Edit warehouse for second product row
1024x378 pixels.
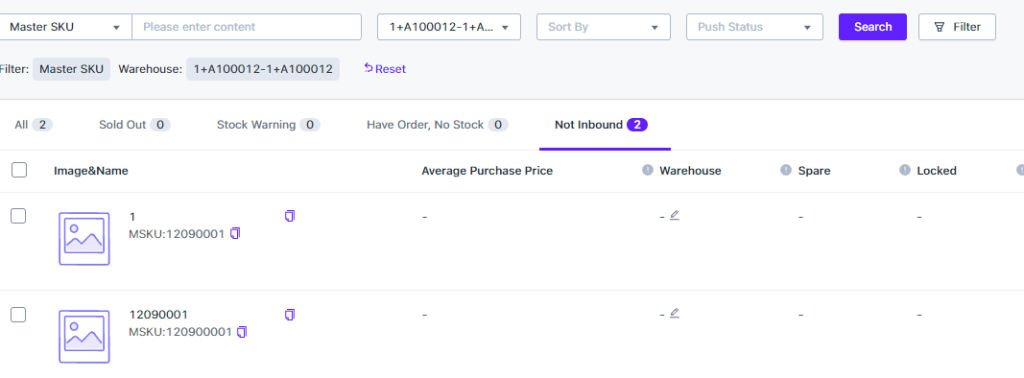click(675, 313)
